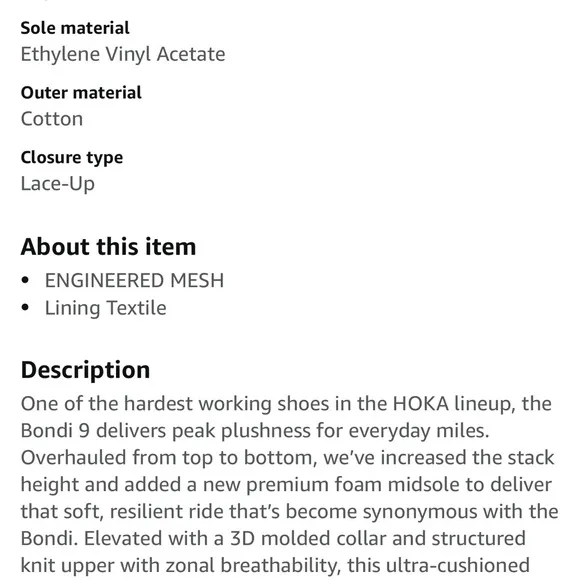This screenshot has height=580, width=580.
Task: Click the About this item heading
Action: 108,247
